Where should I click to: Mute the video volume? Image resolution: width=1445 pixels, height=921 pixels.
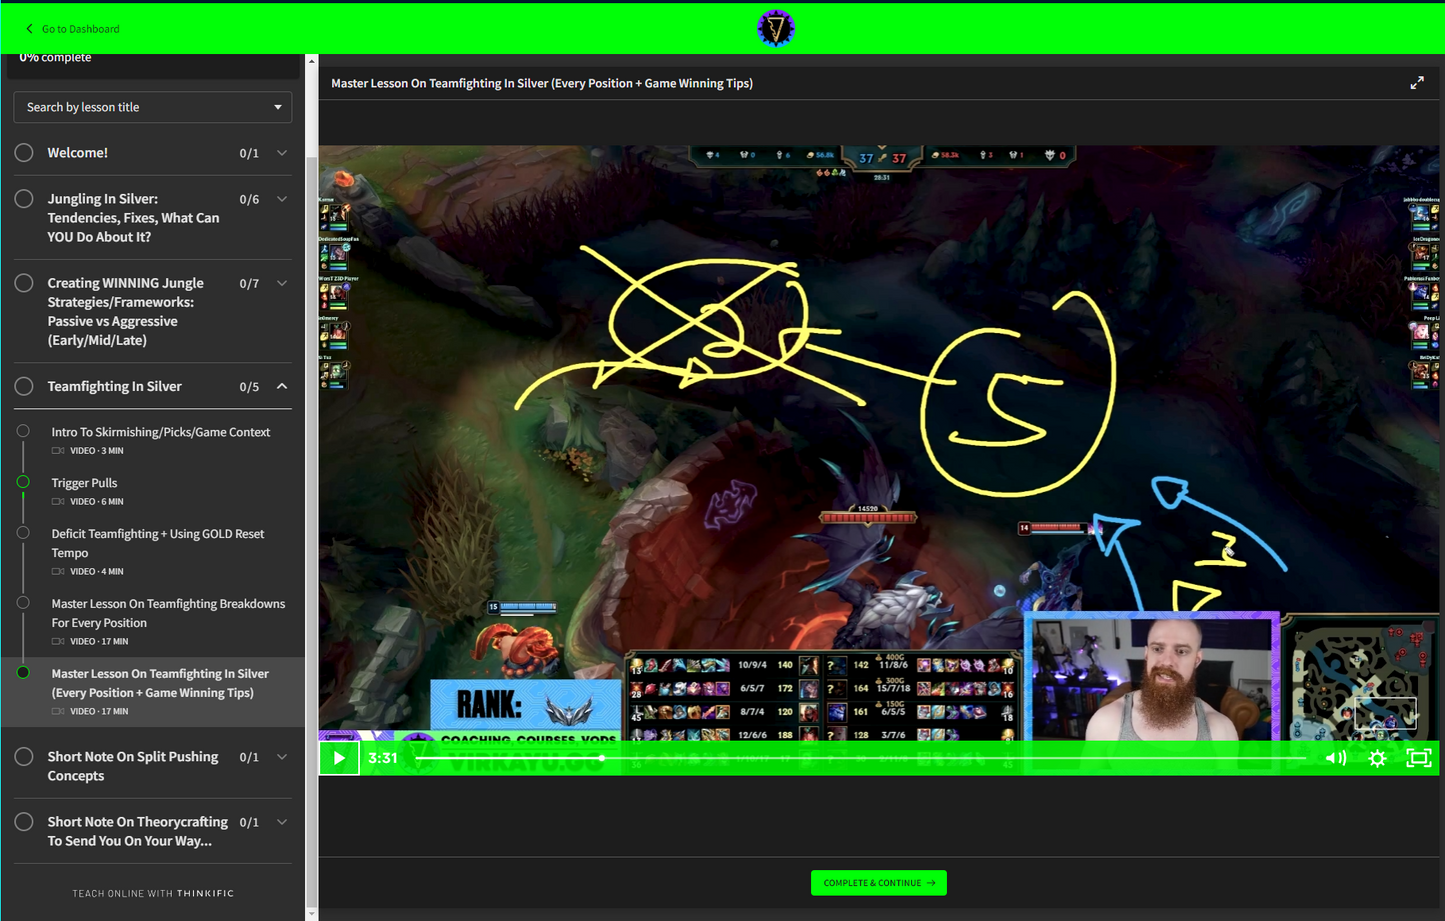point(1335,758)
